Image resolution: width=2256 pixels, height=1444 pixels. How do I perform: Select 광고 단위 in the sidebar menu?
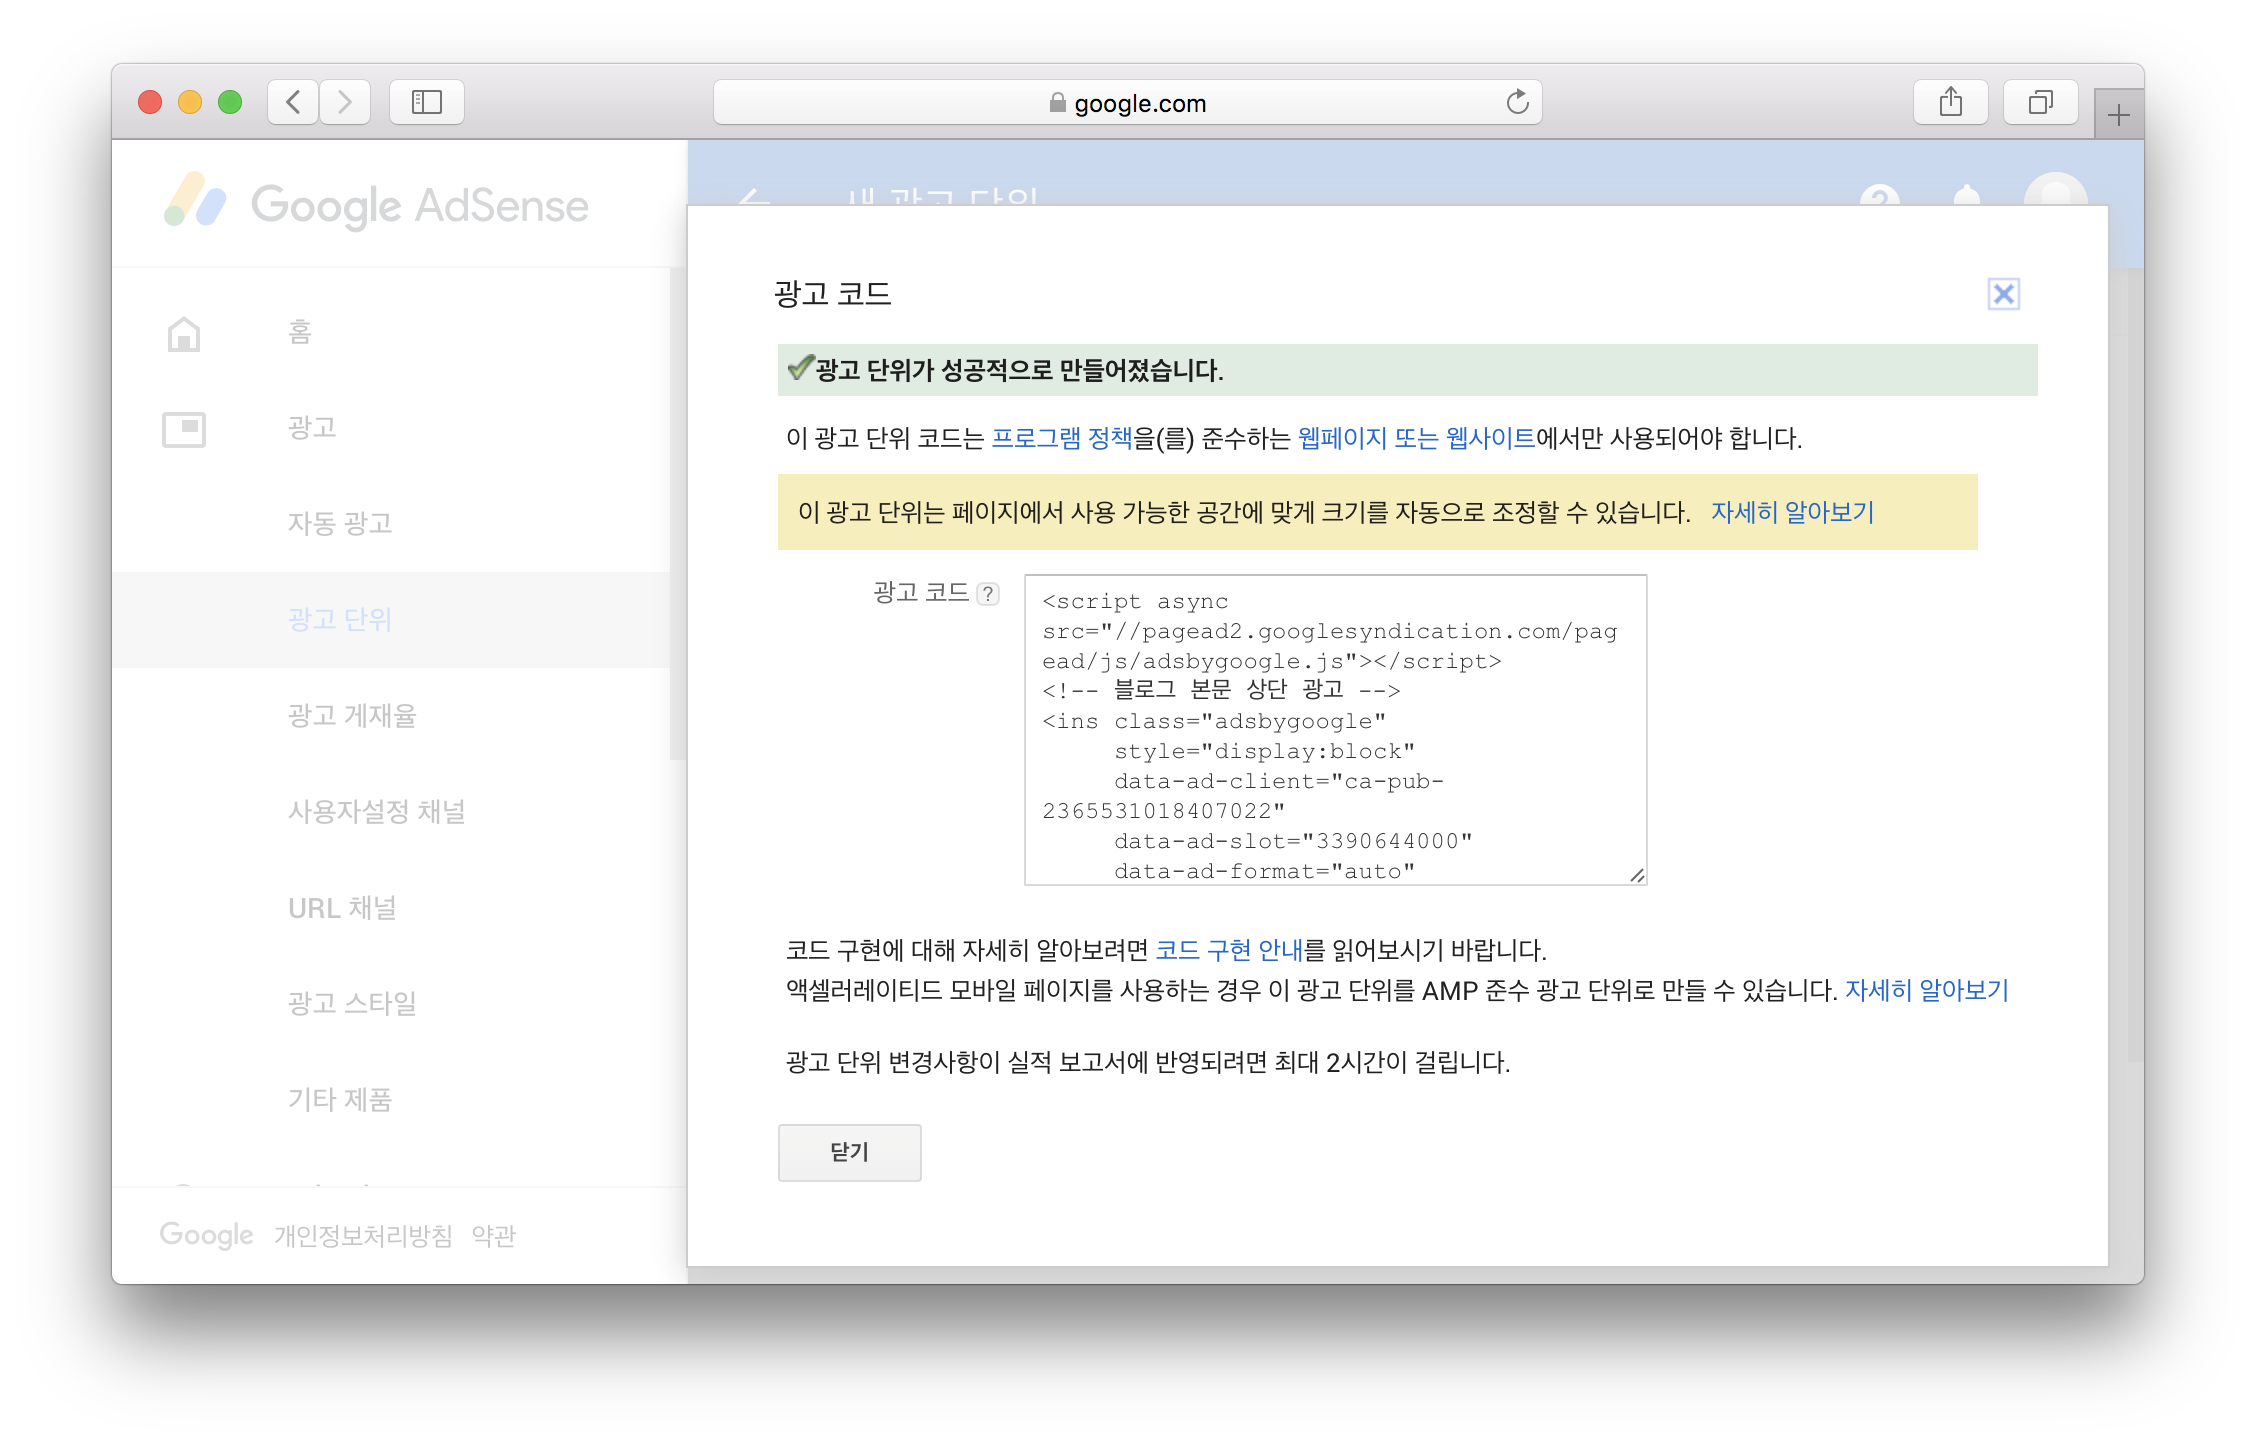[x=340, y=619]
